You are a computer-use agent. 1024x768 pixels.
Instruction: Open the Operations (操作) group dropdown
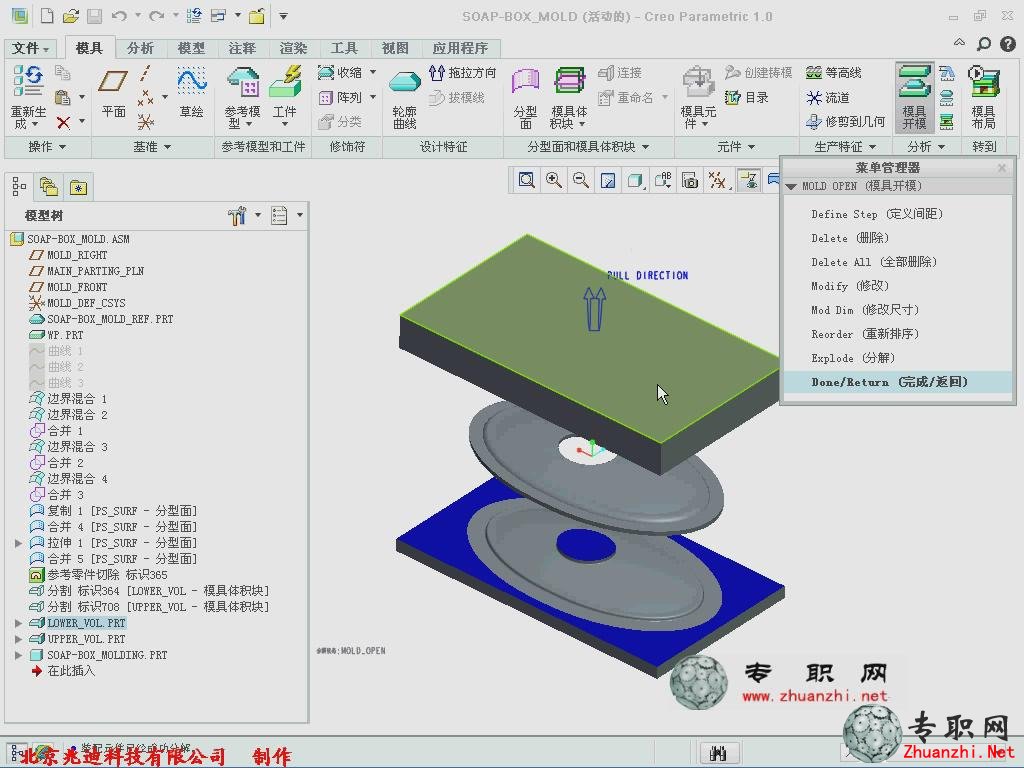tap(48, 146)
